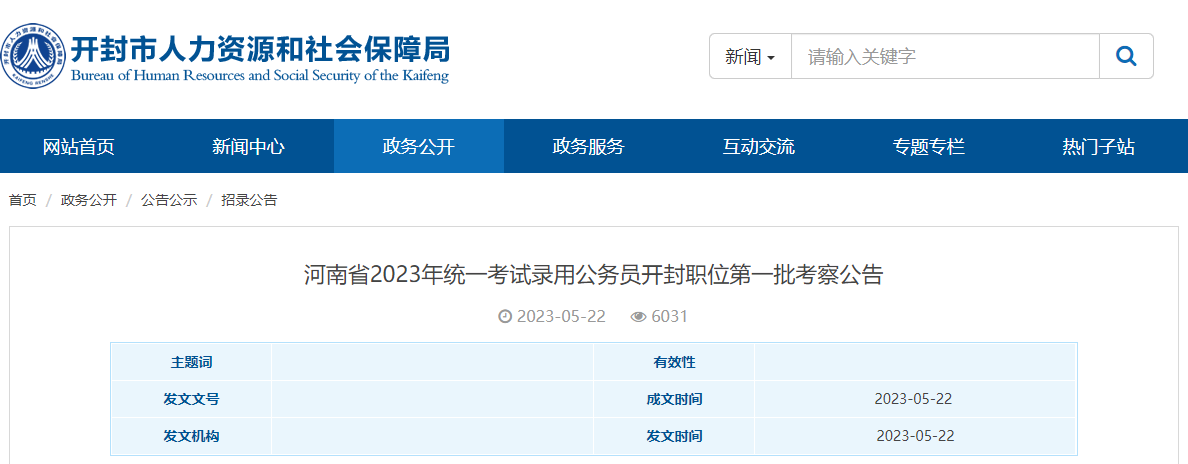Navigate to 互动交流 section
The height and width of the screenshot is (464, 1188).
pos(758,147)
